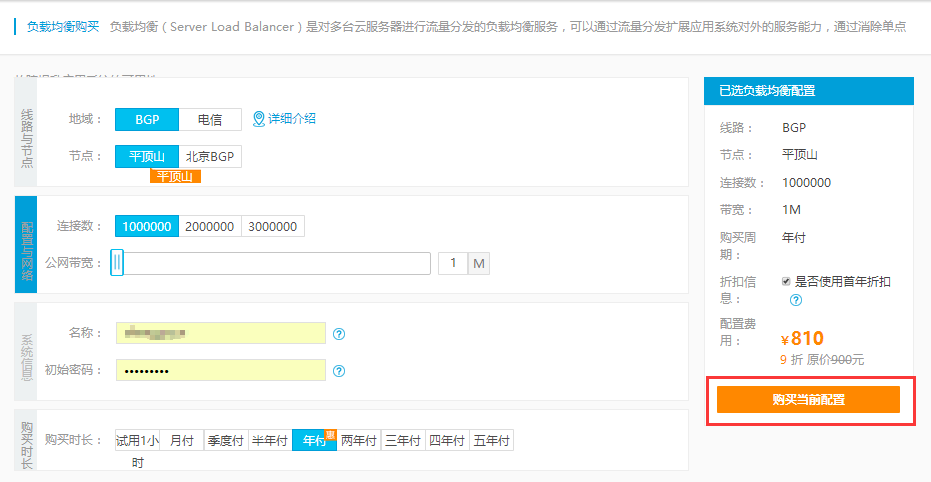Toggle the first-year discount checkbox
Screen dimensions: 931x482
(x=786, y=282)
